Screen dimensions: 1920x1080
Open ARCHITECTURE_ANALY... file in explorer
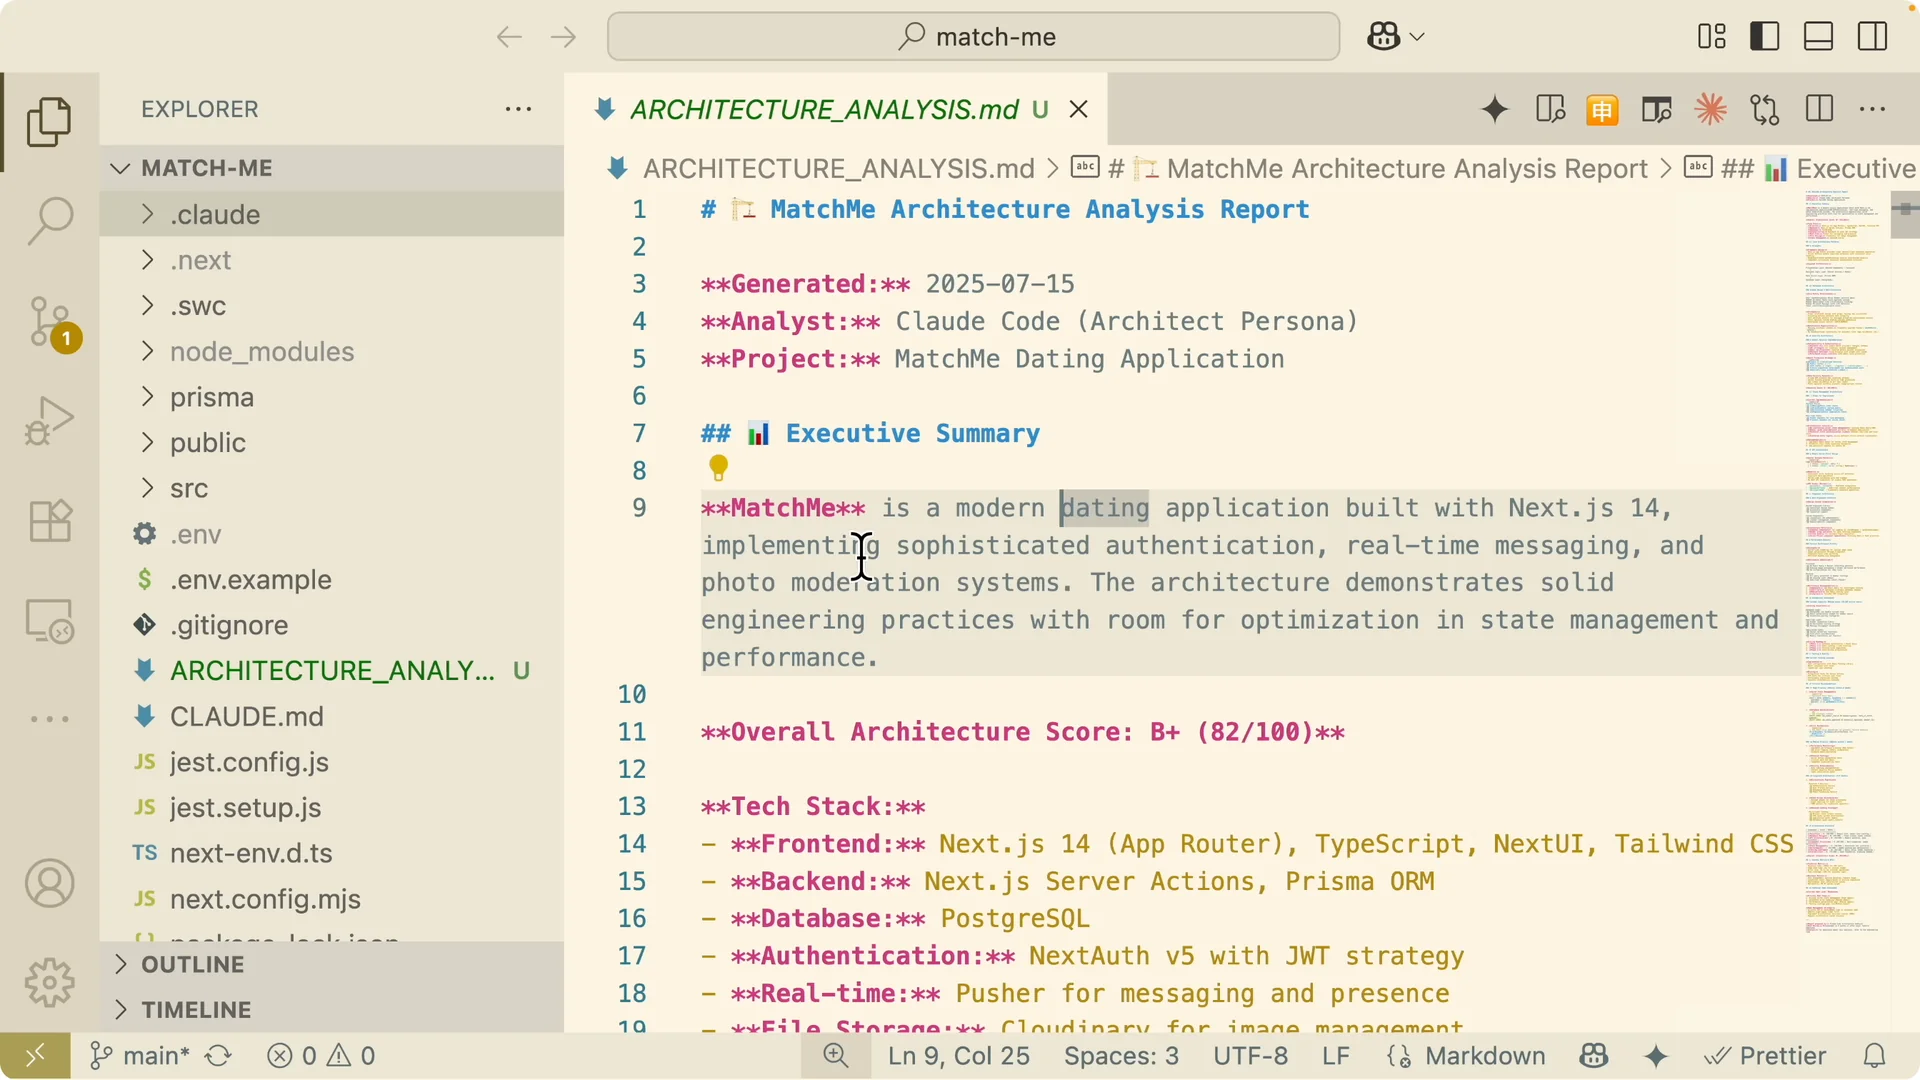click(332, 671)
